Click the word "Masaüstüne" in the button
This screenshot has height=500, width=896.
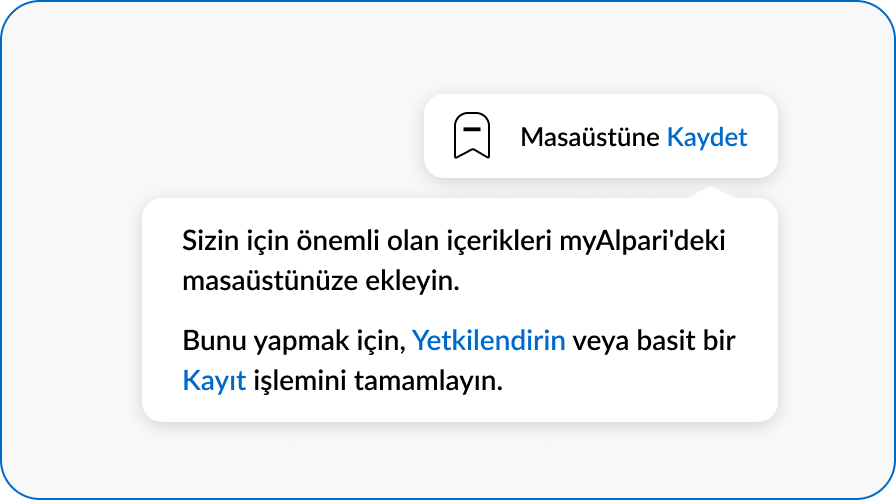589,137
